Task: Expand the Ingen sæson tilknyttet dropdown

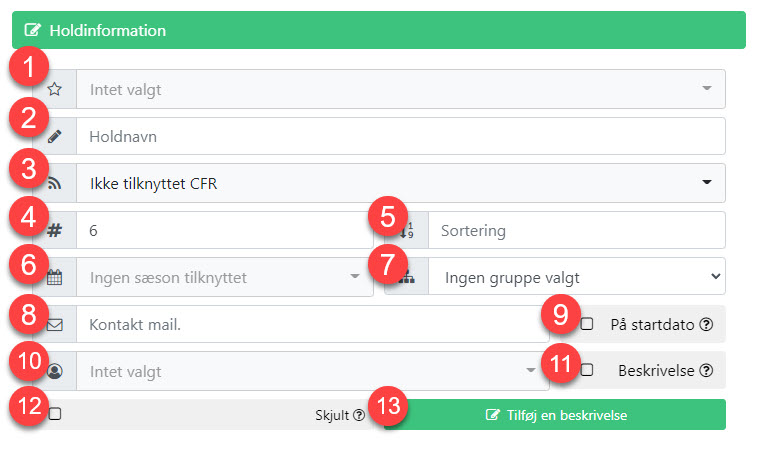Action: [x=224, y=277]
